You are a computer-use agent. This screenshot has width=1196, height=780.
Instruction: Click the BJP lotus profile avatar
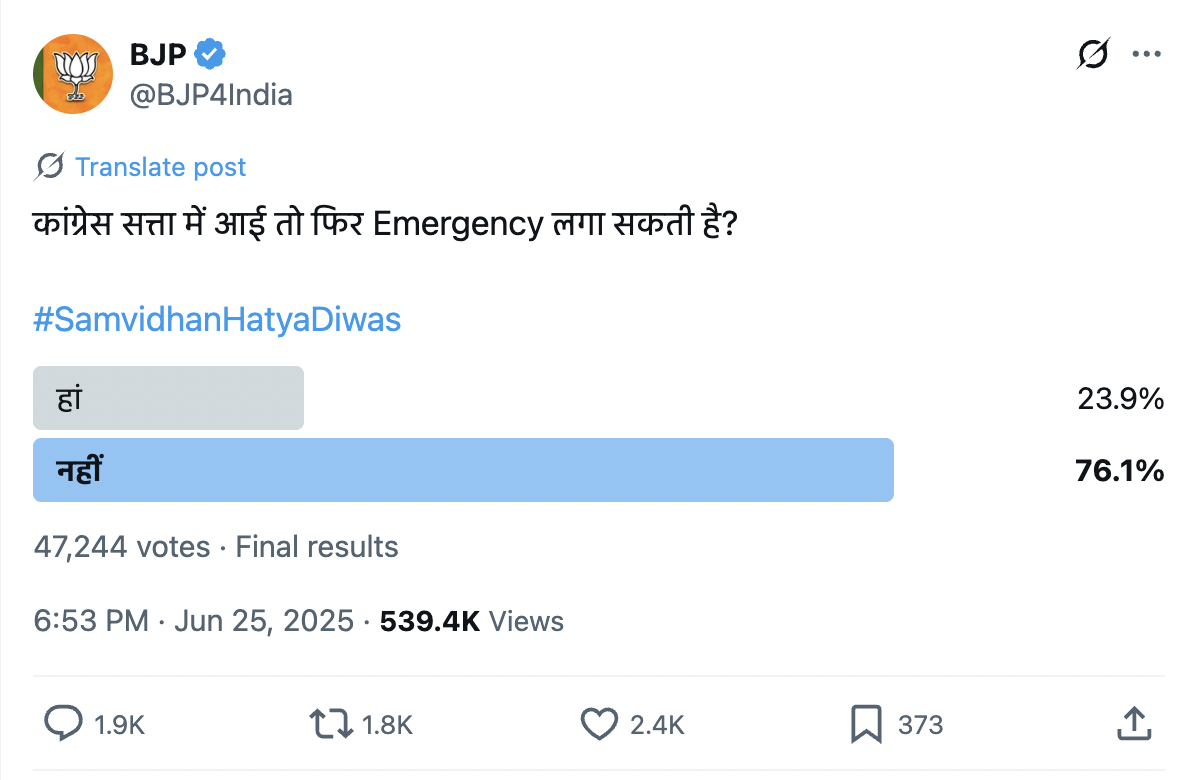coord(73,74)
